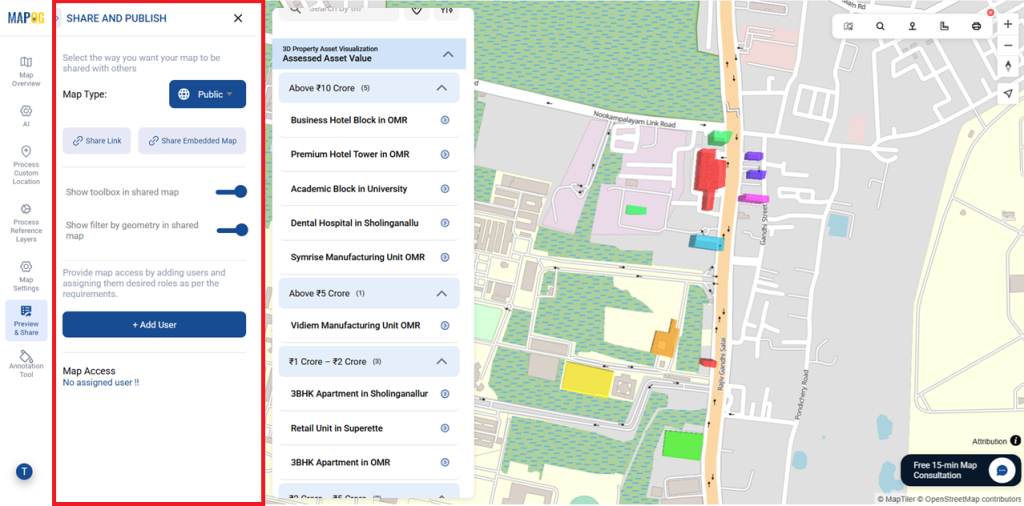Click the favorites heart-pin icon beside search
Screen dimensions: 1024x506
click(417, 10)
